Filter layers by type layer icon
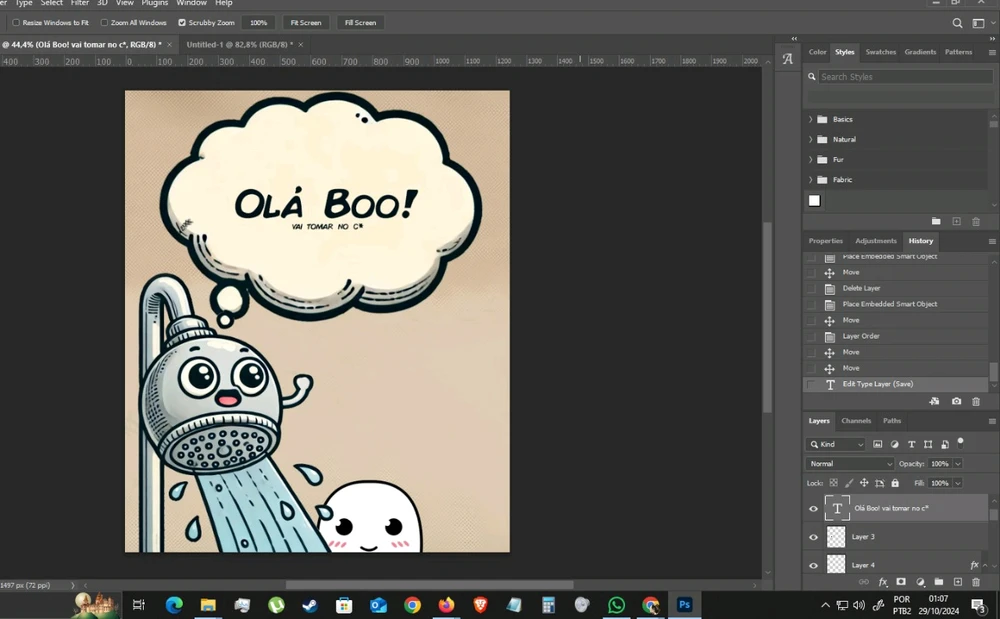 (911, 444)
